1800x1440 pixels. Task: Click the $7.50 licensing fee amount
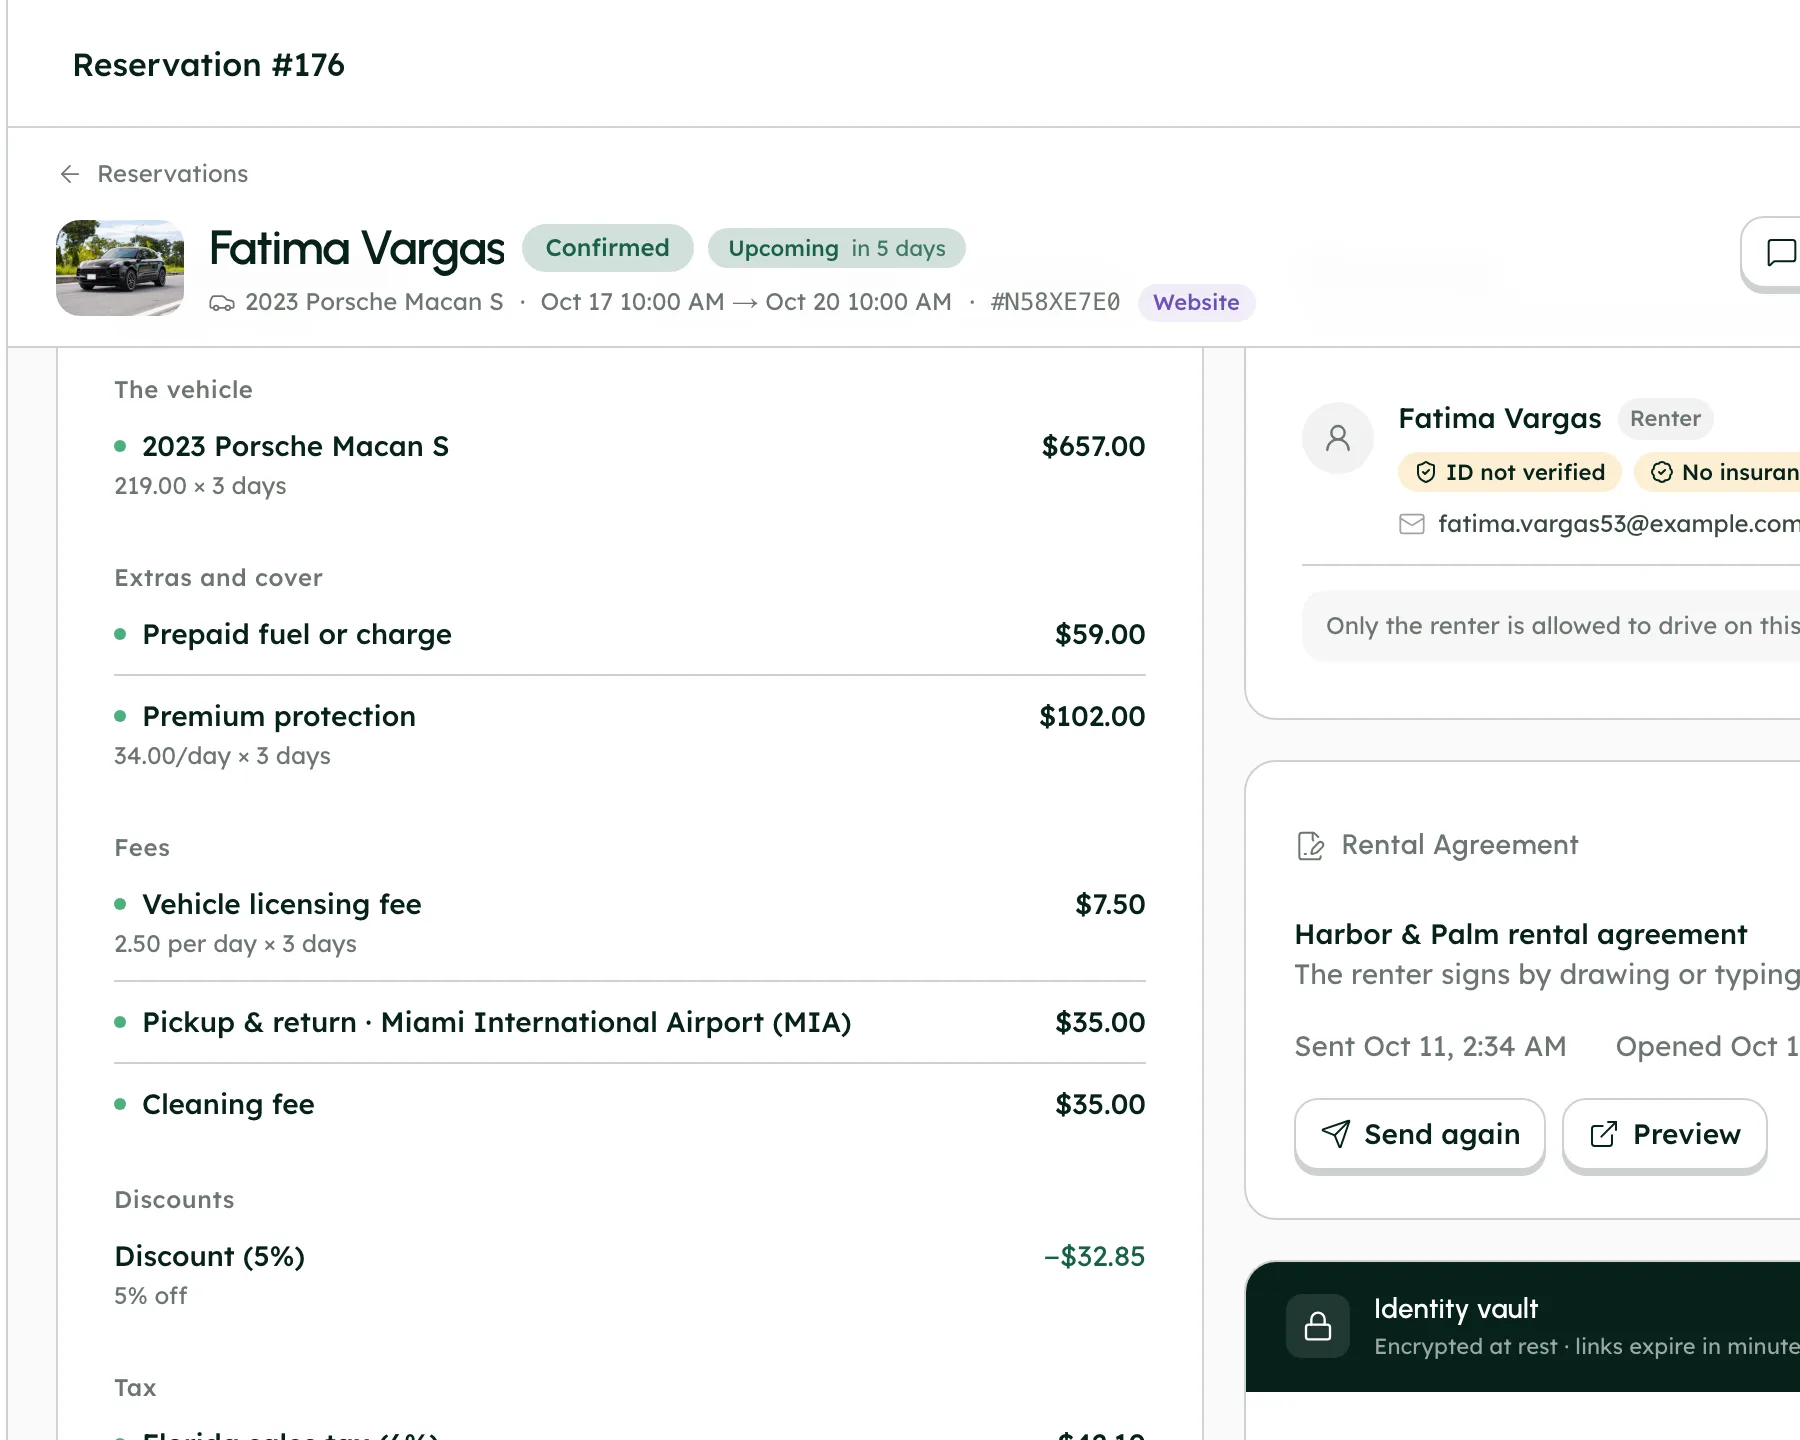(x=1110, y=904)
